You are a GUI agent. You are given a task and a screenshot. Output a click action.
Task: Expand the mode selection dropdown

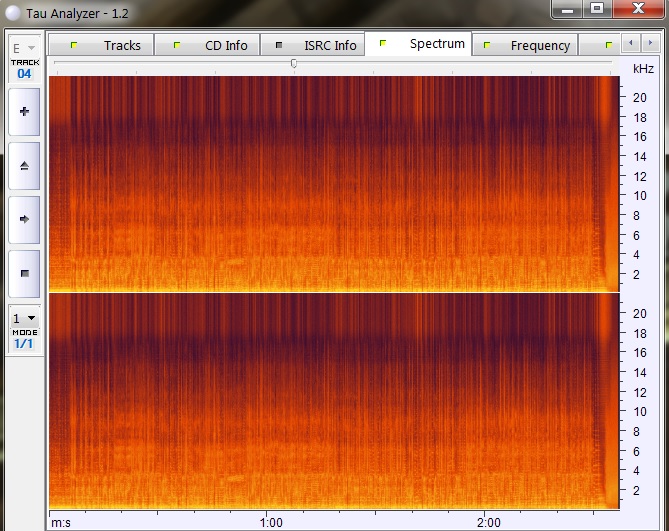(x=23, y=319)
